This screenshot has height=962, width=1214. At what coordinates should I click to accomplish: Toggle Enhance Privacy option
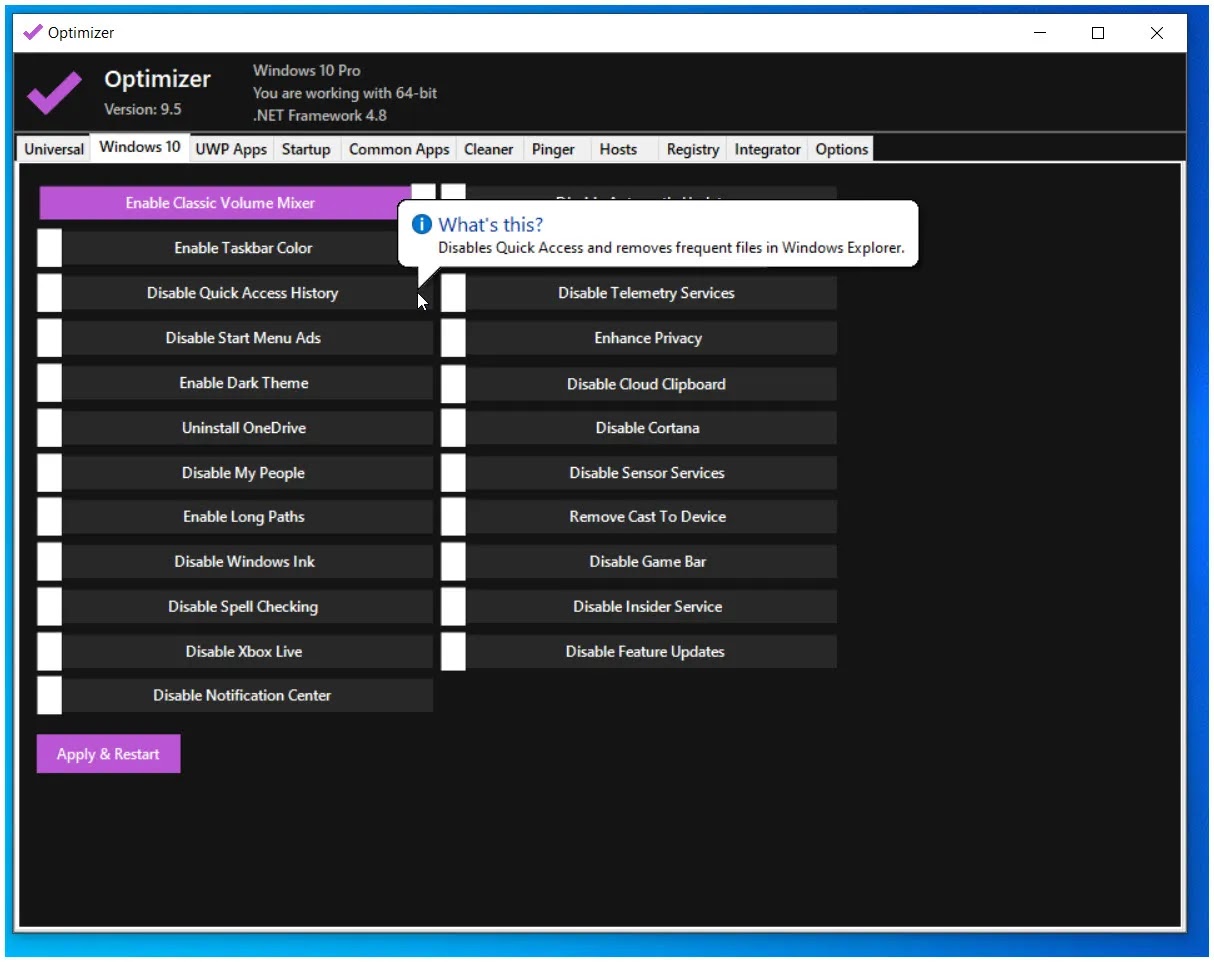(x=639, y=338)
